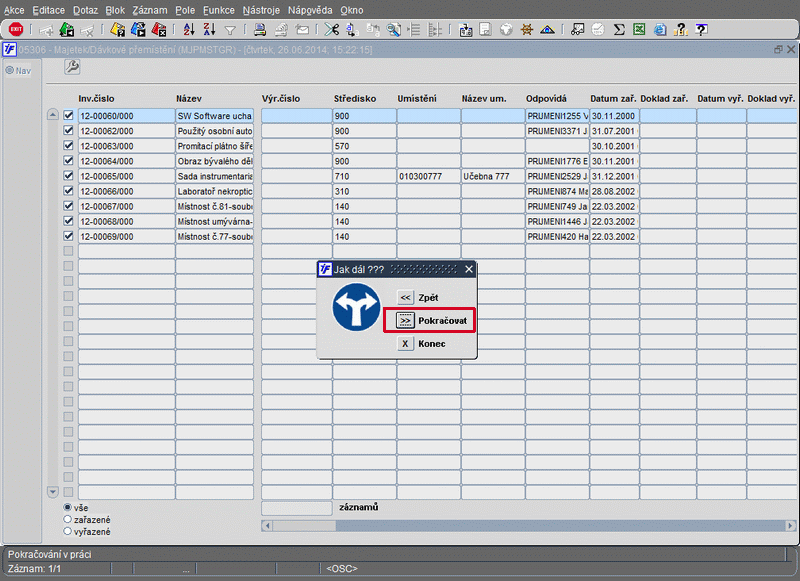800x581 pixels.
Task: Open the Akce menu
Action: coord(14,10)
